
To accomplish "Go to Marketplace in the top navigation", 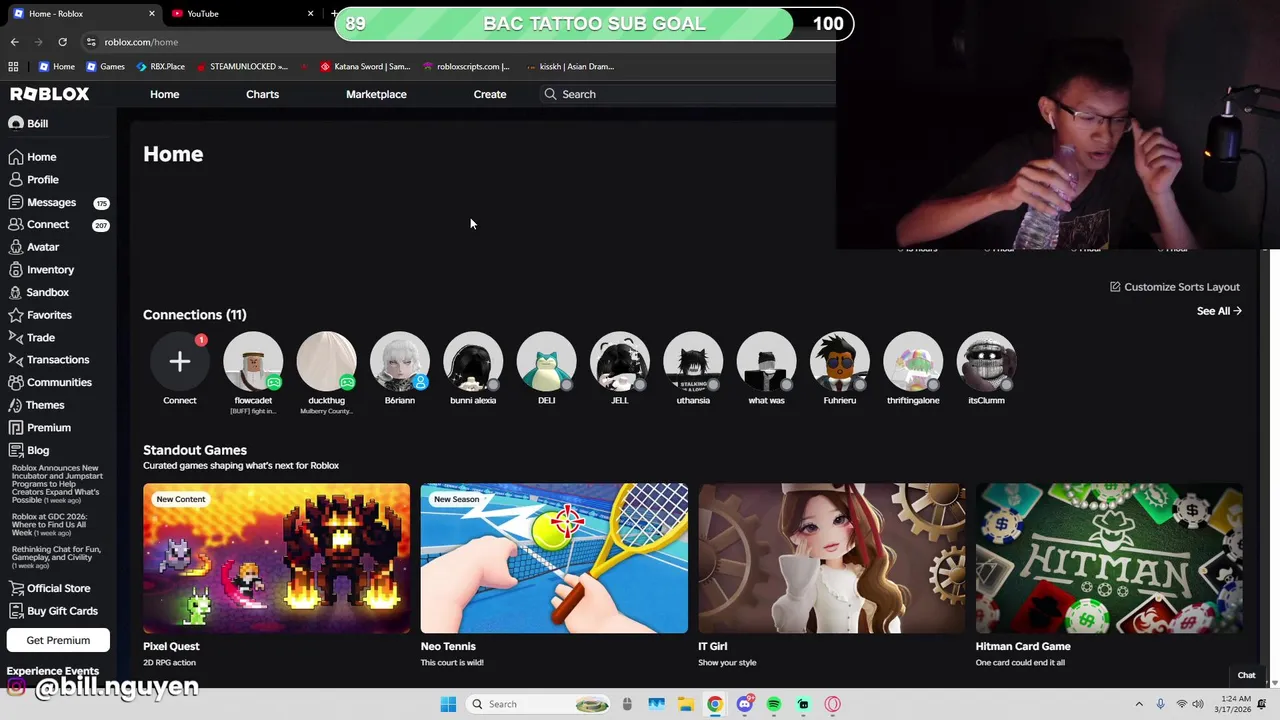I will (x=376, y=94).
